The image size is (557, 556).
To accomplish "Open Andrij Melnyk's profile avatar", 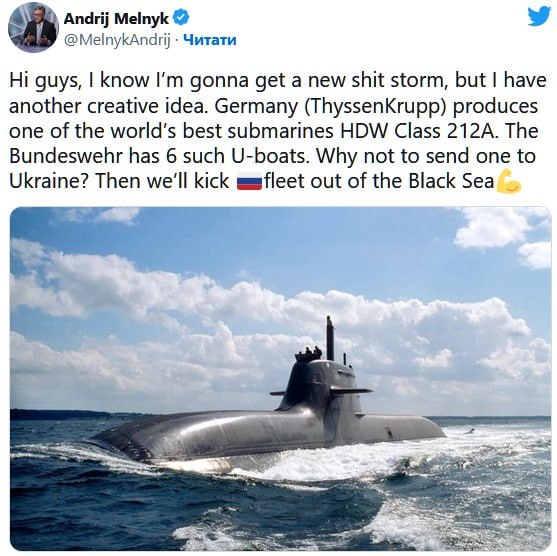I will [33, 27].
